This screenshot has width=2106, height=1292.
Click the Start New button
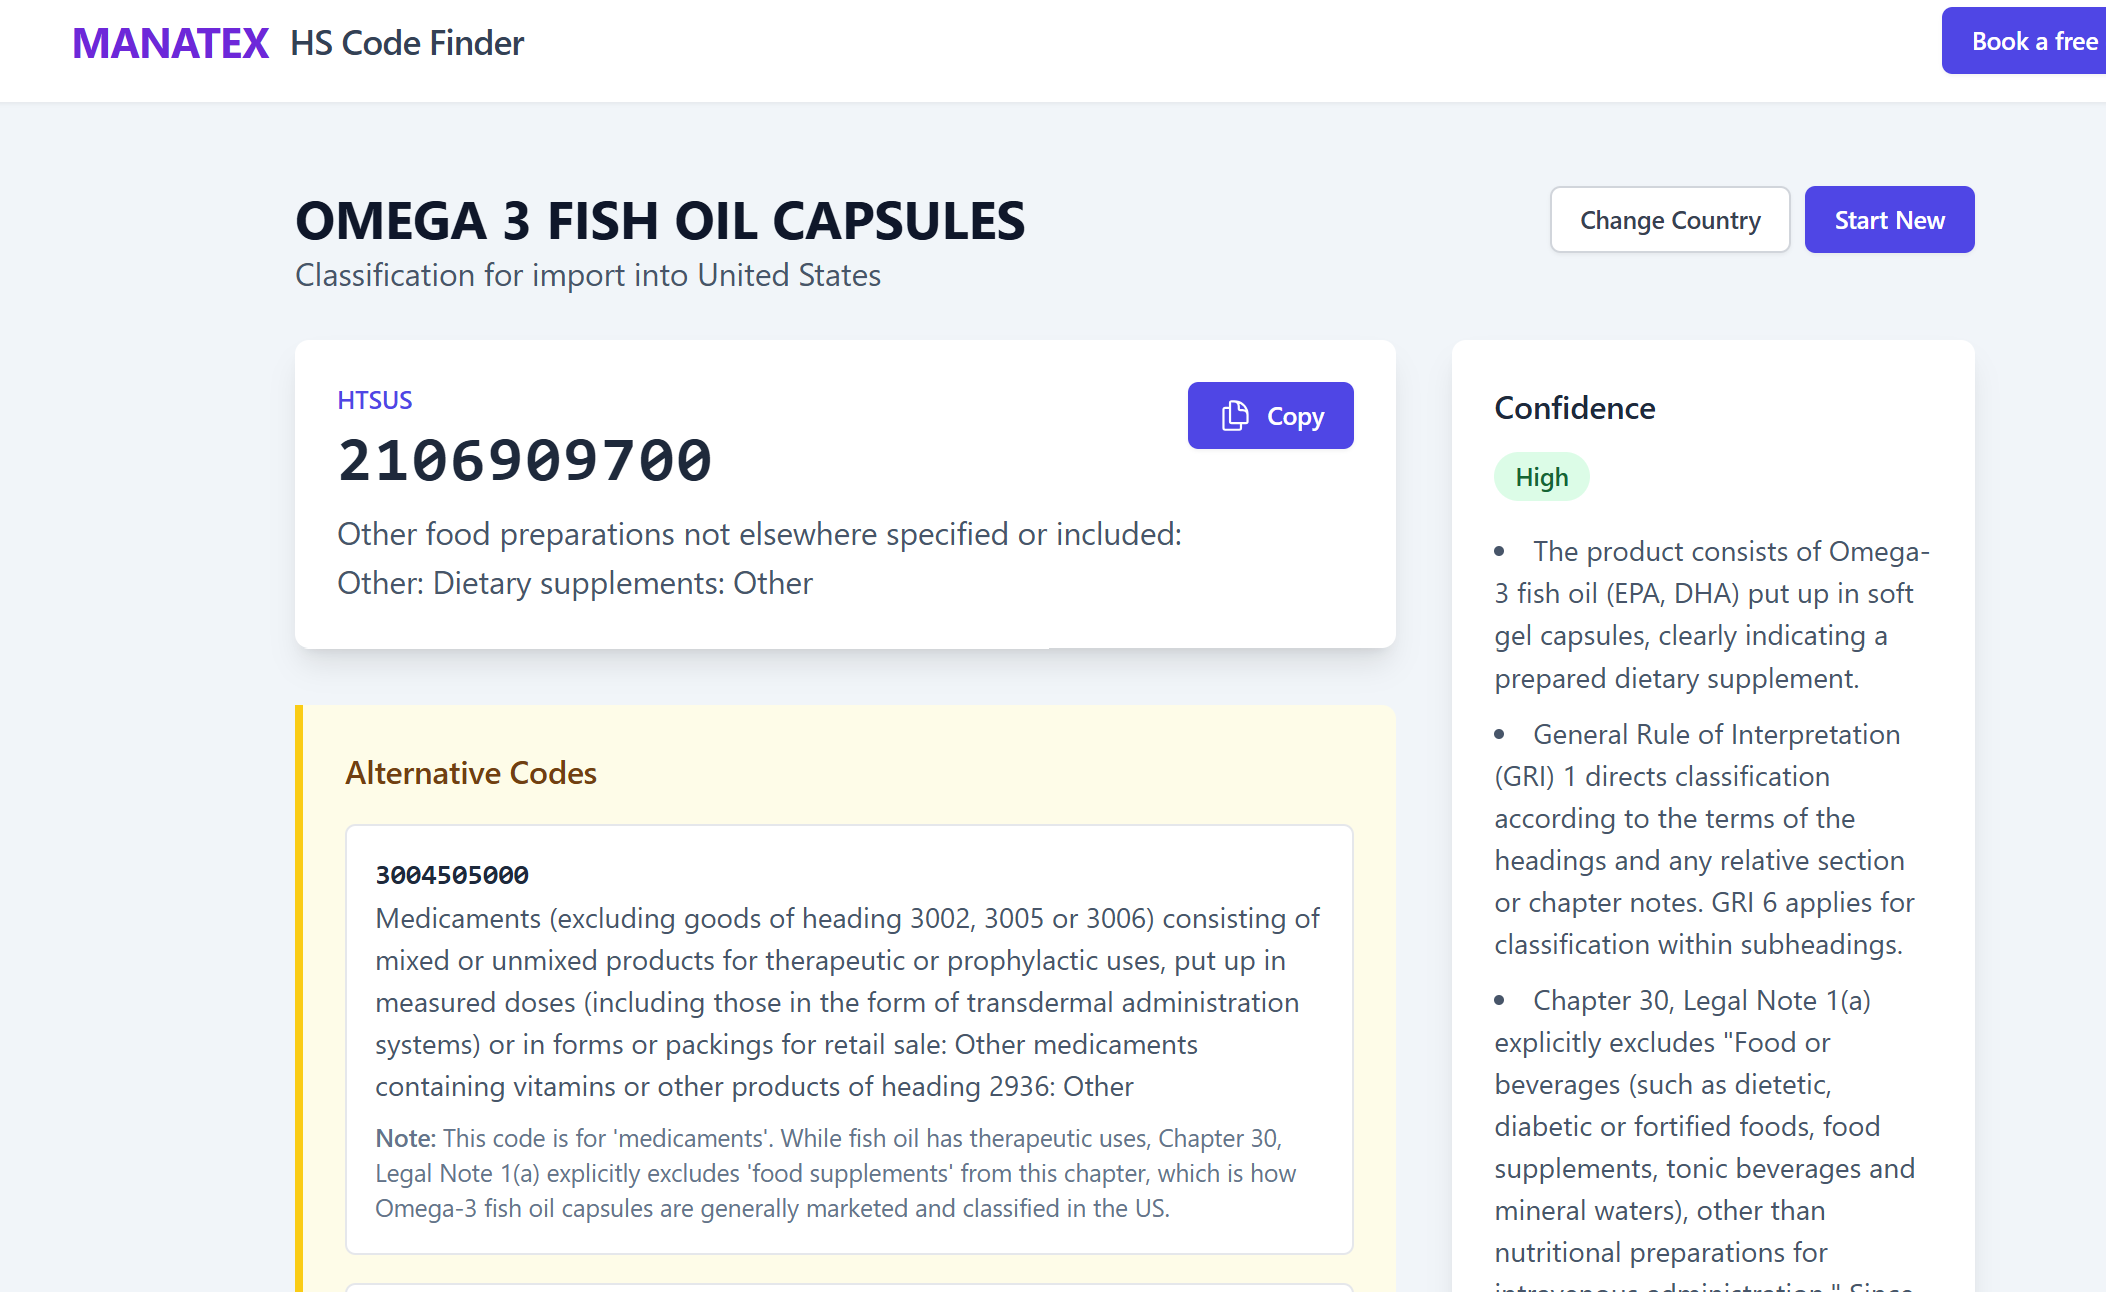coord(1888,220)
